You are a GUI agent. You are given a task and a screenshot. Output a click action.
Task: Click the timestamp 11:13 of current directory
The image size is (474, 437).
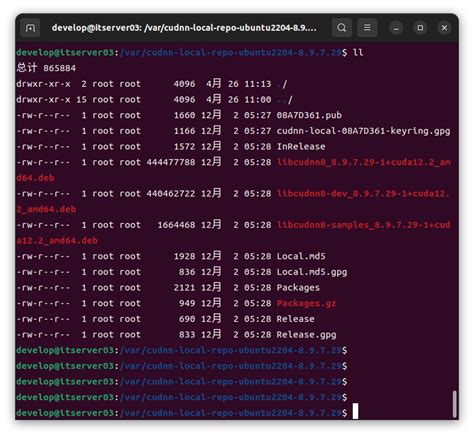pos(258,84)
